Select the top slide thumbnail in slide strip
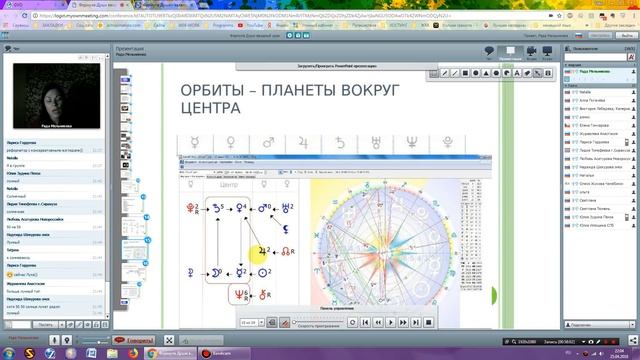640x360 pixels. pyautogui.click(x=125, y=80)
